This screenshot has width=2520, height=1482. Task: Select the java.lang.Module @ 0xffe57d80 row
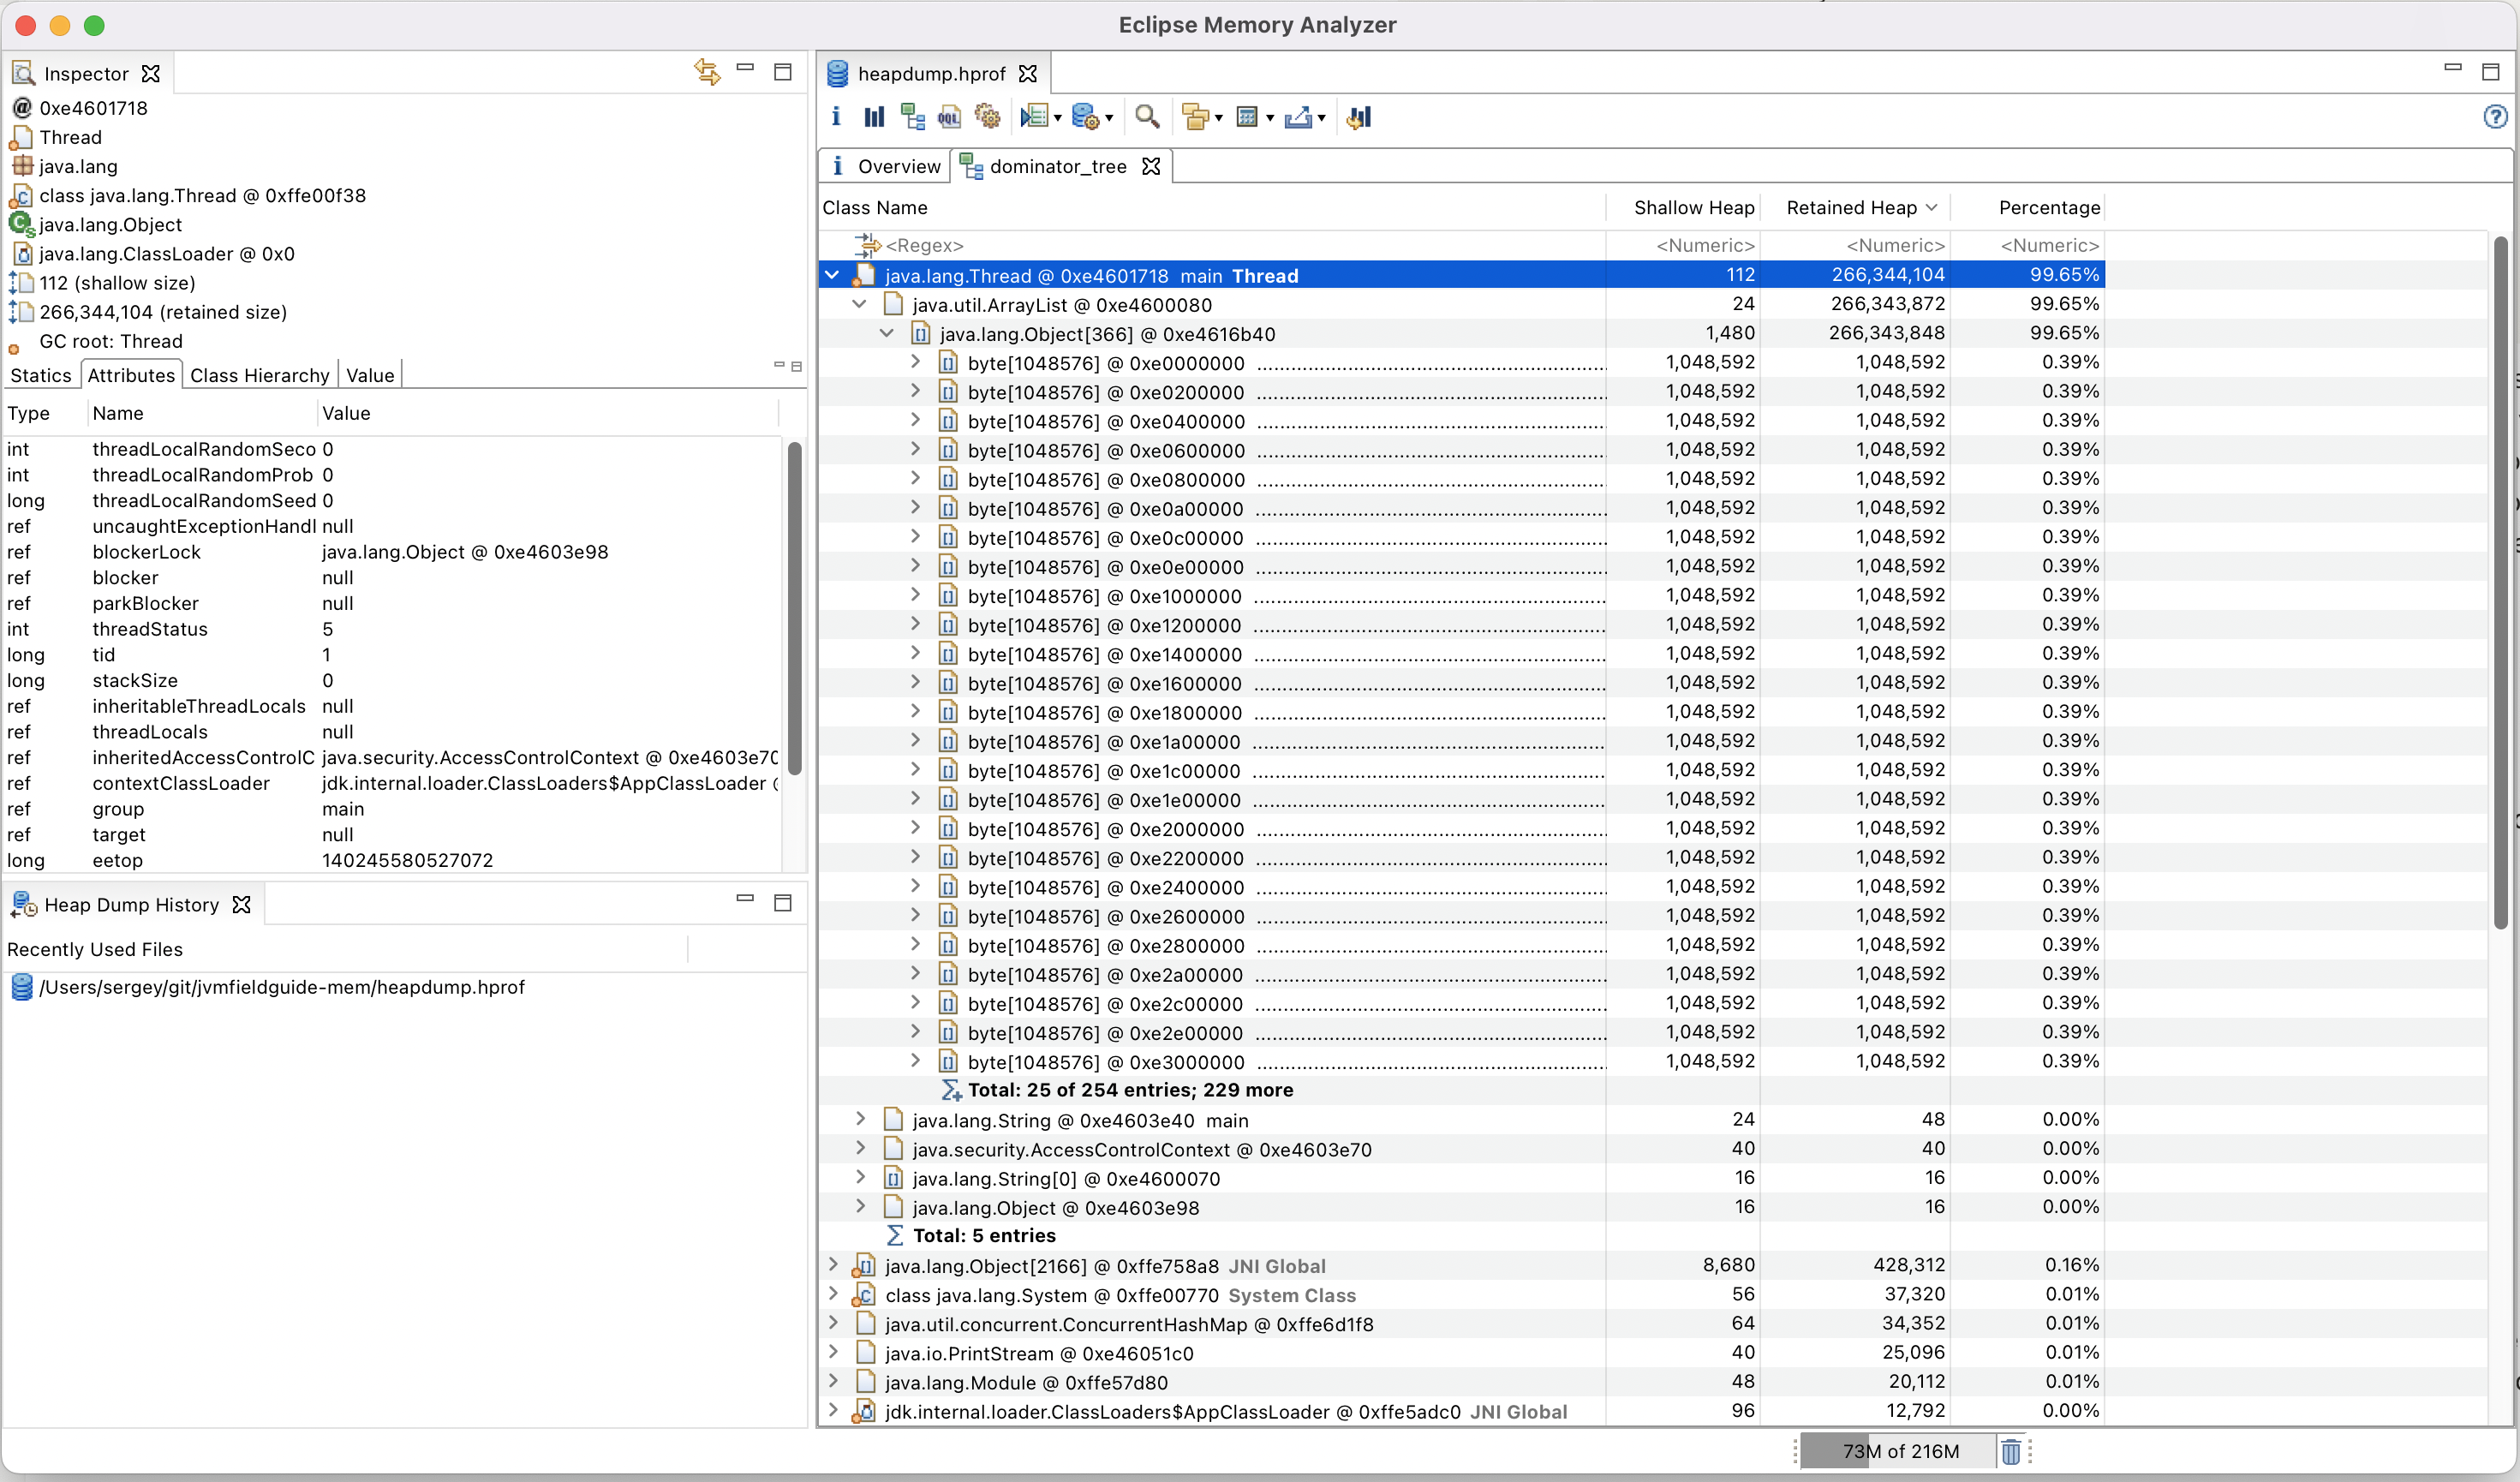[1461, 1382]
